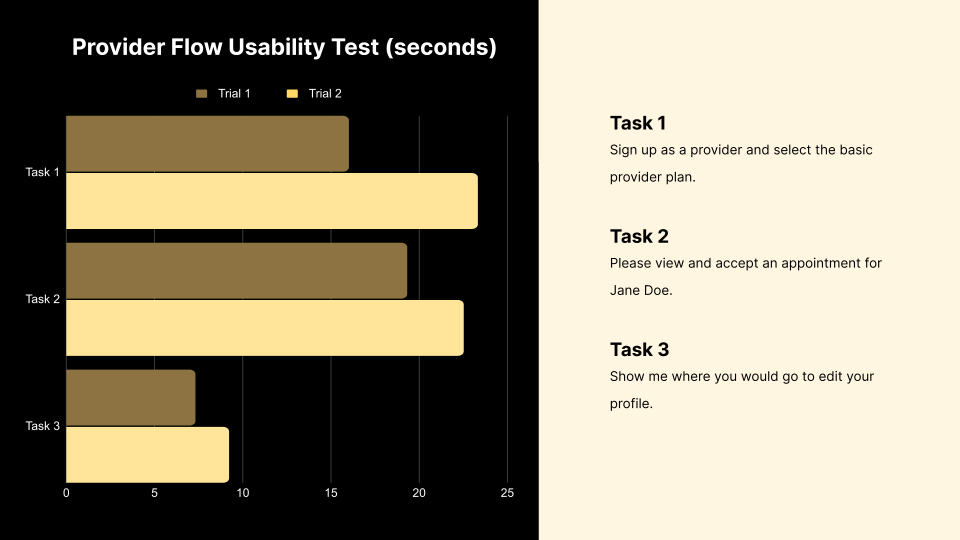This screenshot has width=960, height=540.
Task: Click the Trial 1 legend color swatch
Action: (x=201, y=93)
